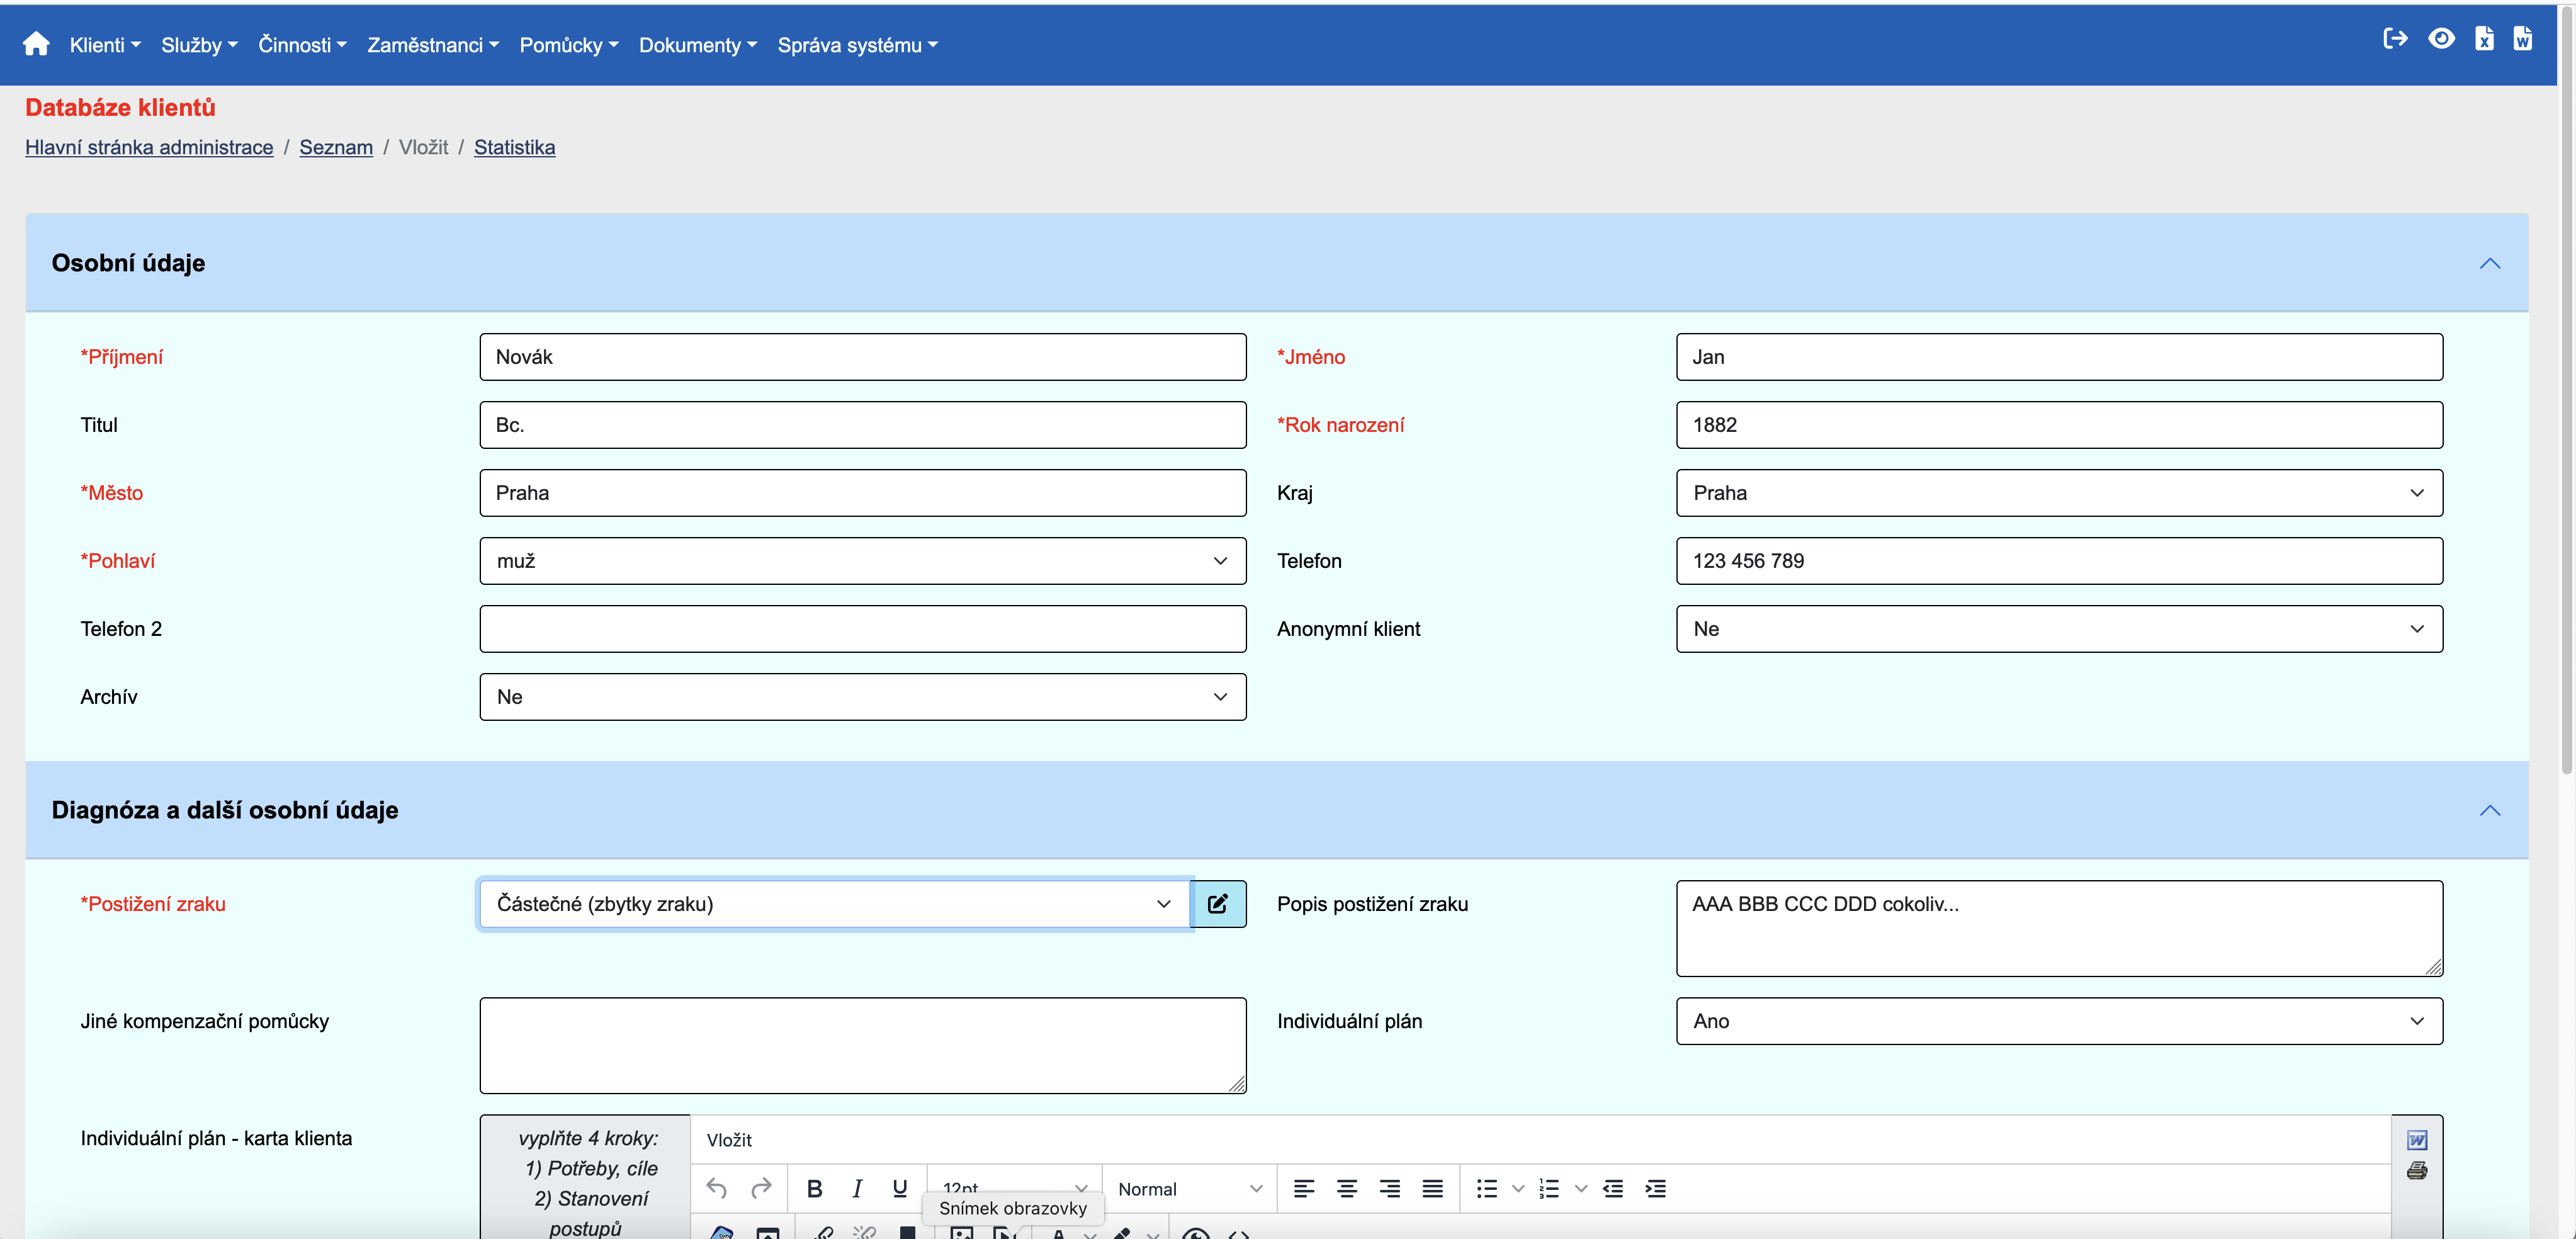
Task: Export via the Word file icon
Action: (x=2522, y=39)
